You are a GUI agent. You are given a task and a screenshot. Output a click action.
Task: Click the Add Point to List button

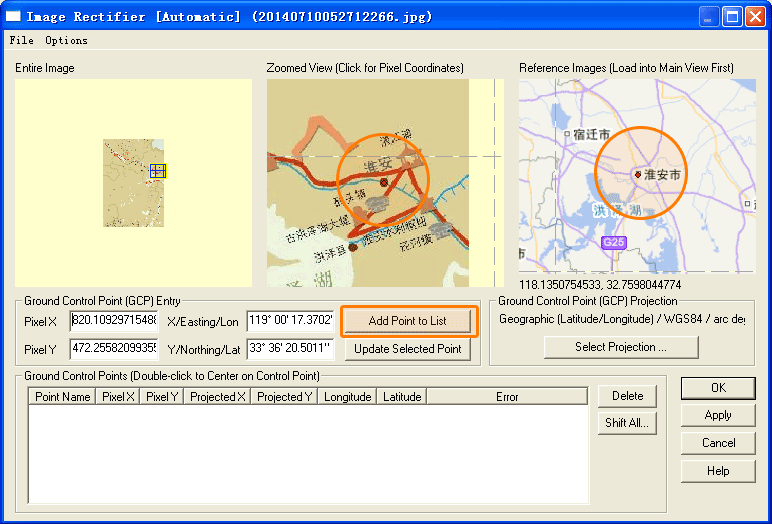click(408, 321)
